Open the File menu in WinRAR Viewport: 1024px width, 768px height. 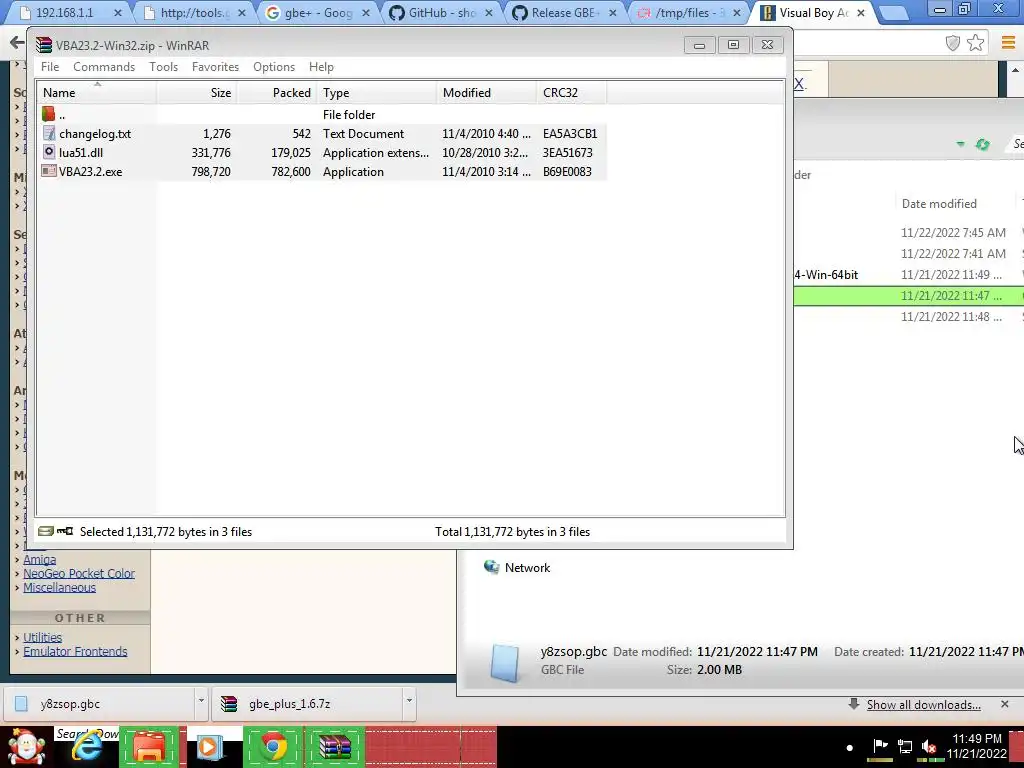(50, 67)
